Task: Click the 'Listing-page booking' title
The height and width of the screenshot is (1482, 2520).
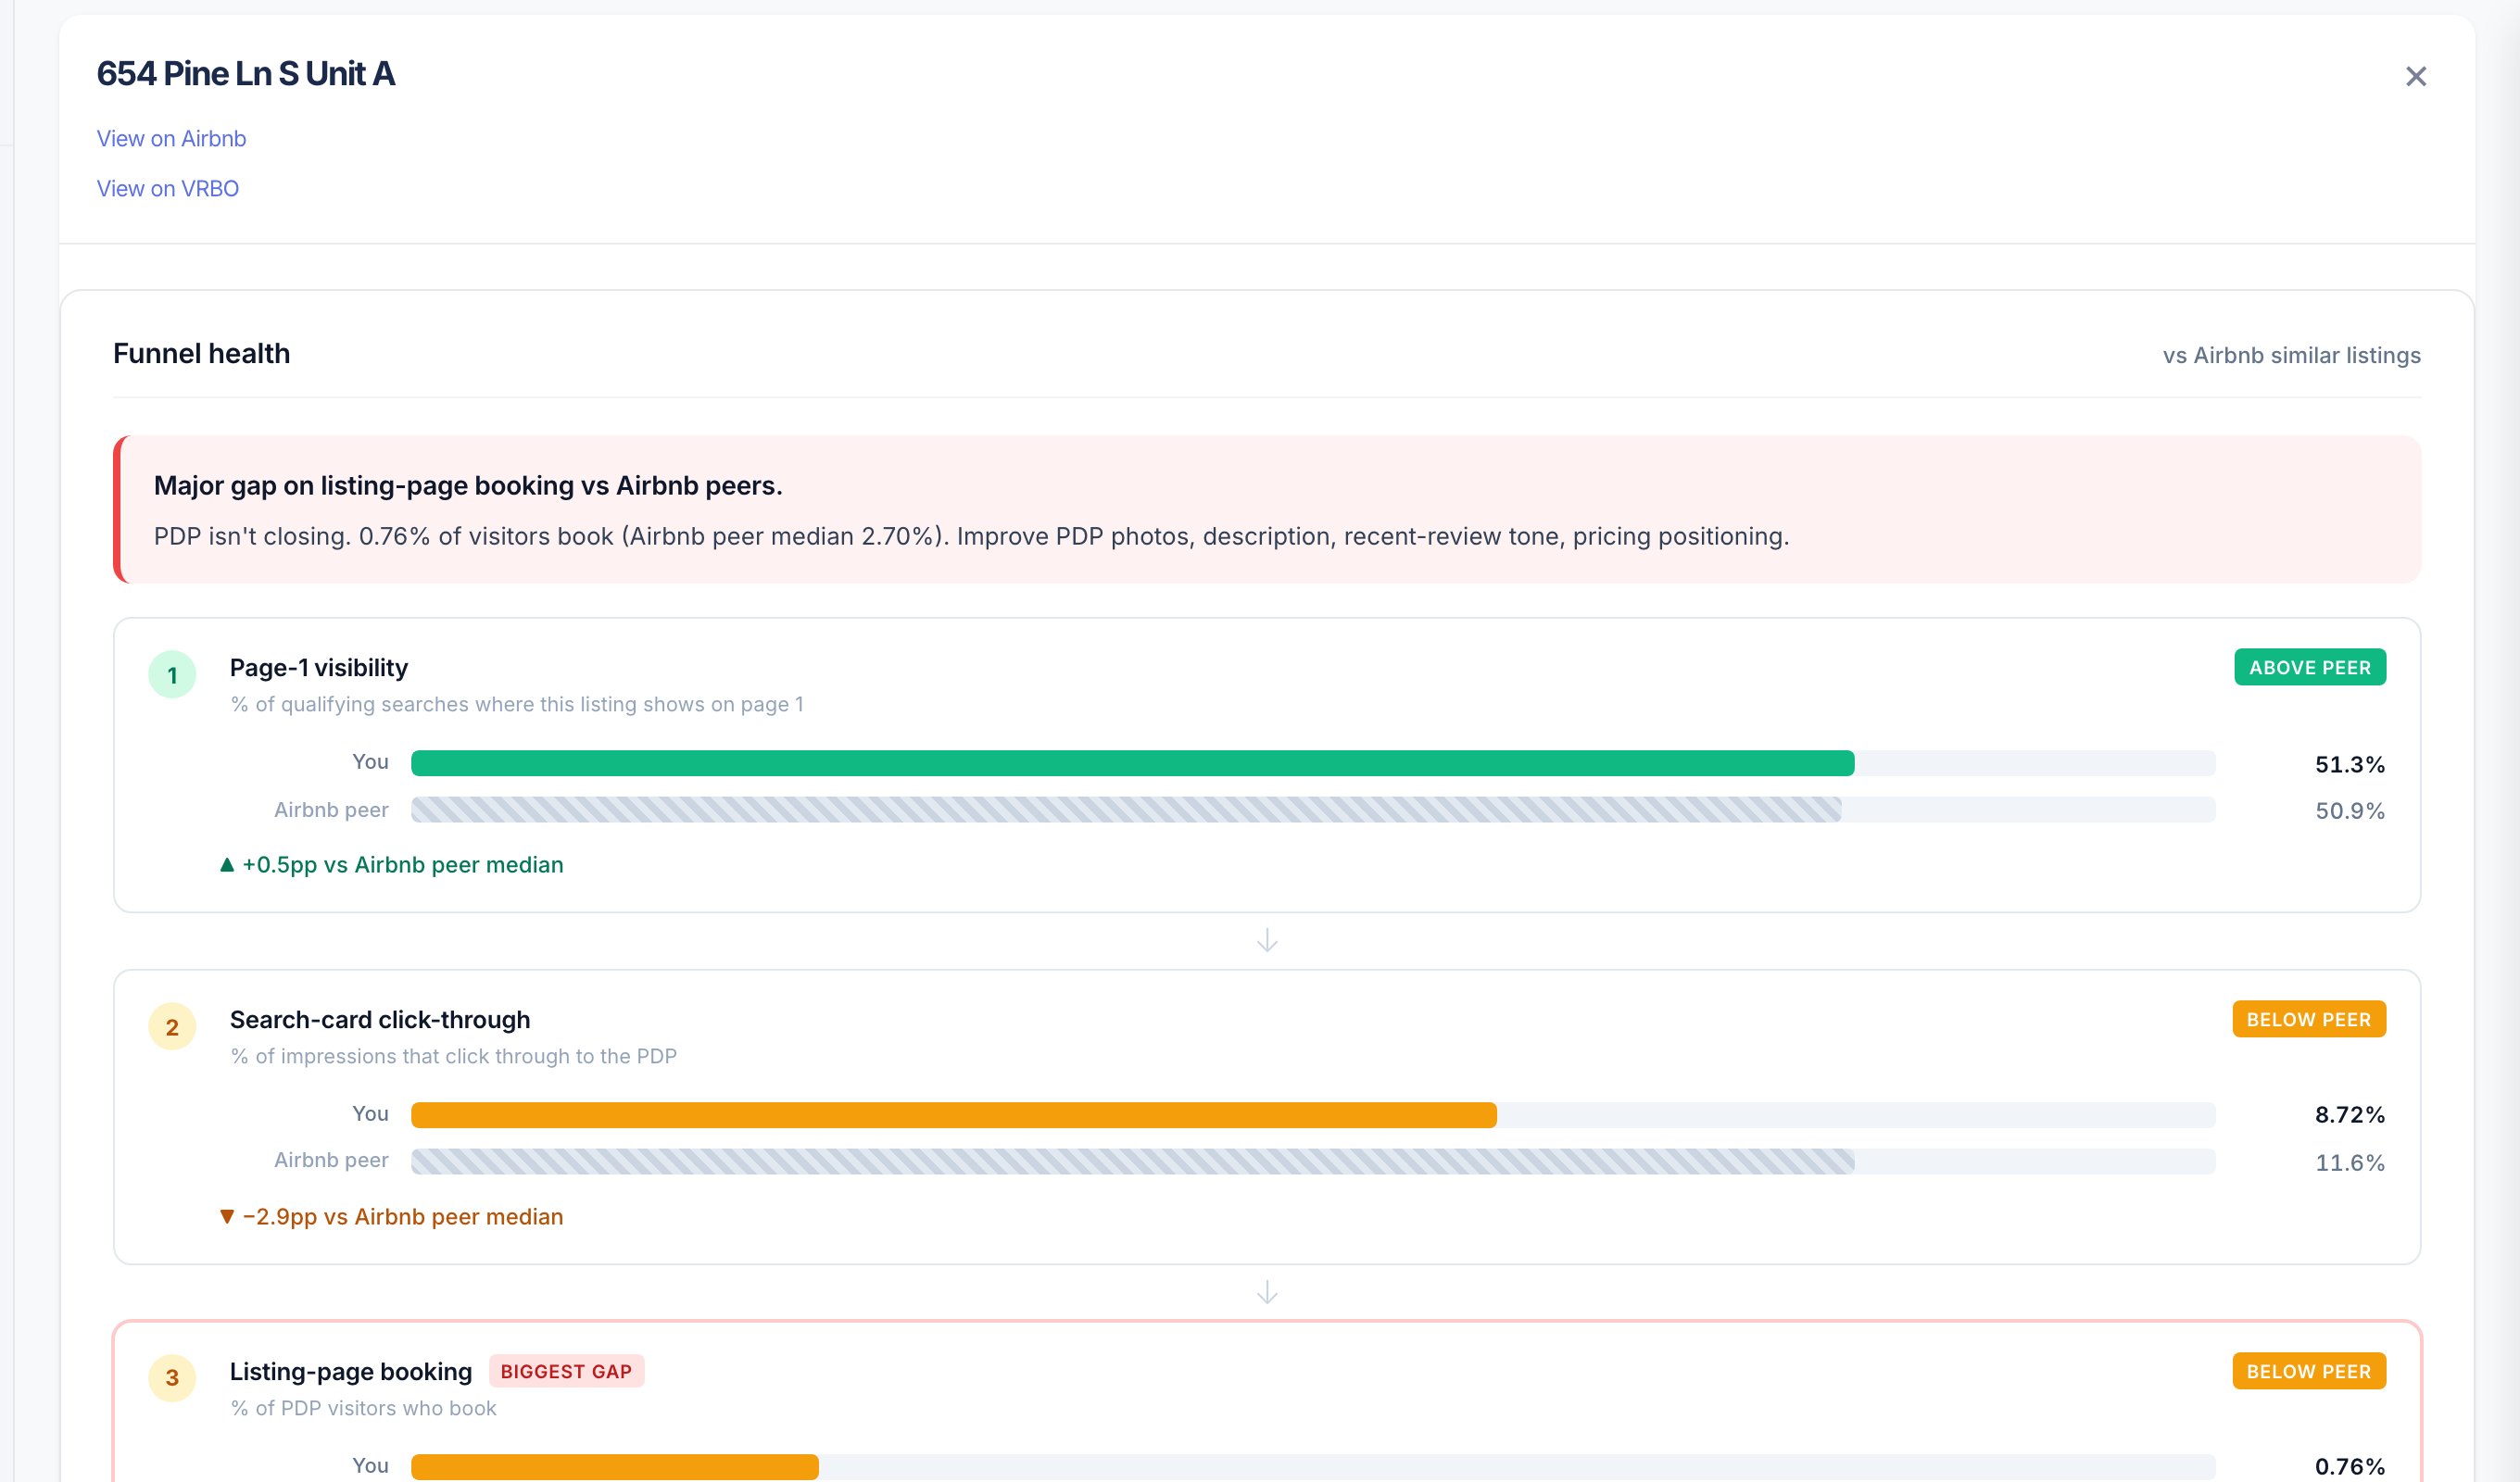Action: click(x=351, y=1372)
